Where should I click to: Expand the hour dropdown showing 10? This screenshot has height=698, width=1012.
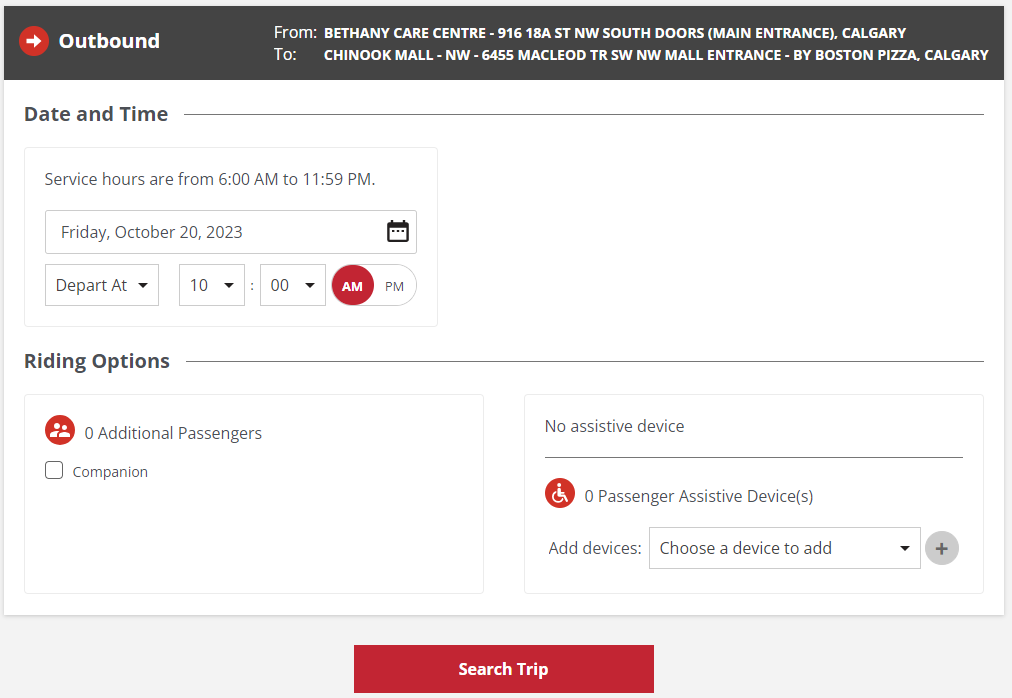212,286
